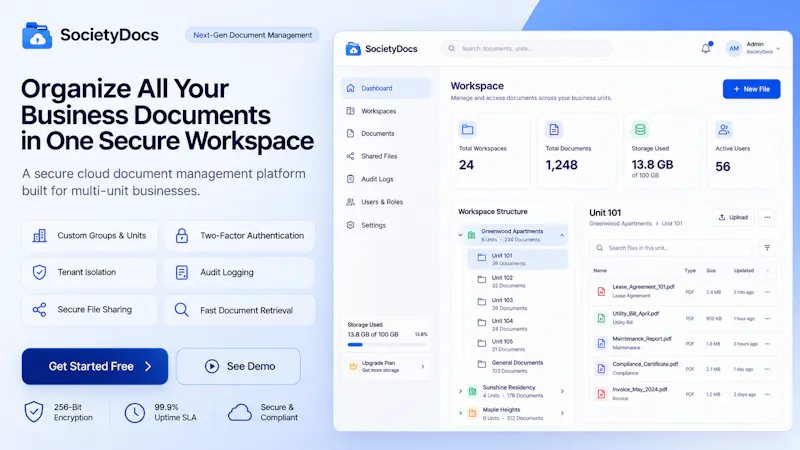Open Shared Files in the sidebar
The height and width of the screenshot is (450, 800).
pos(386,156)
